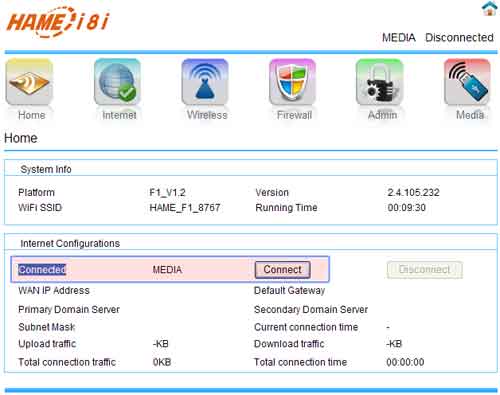Click the Connect button
Screen dimensions: 500x395
(283, 269)
